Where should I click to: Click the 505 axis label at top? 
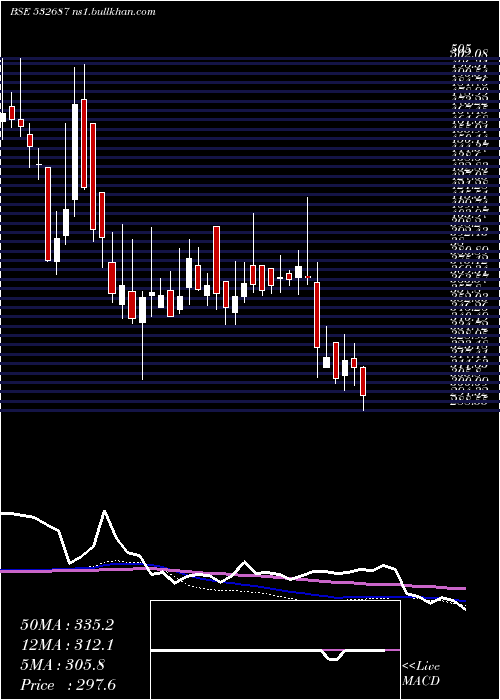click(462, 47)
